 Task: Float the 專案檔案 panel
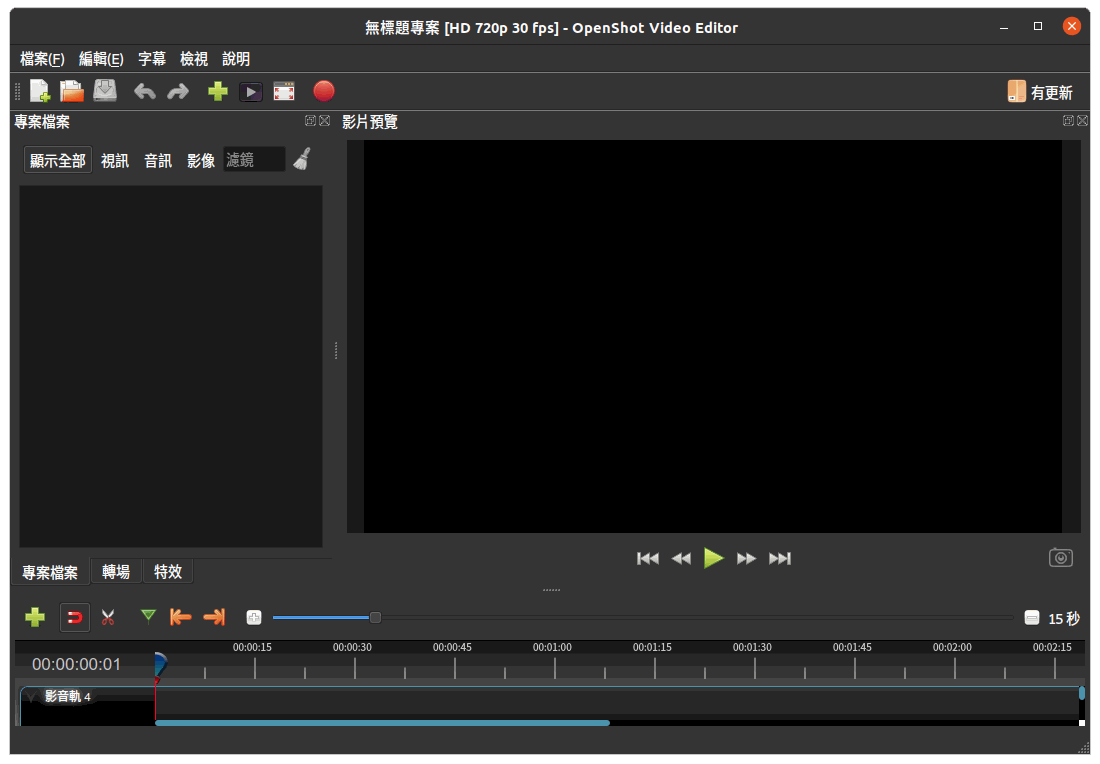click(x=310, y=121)
